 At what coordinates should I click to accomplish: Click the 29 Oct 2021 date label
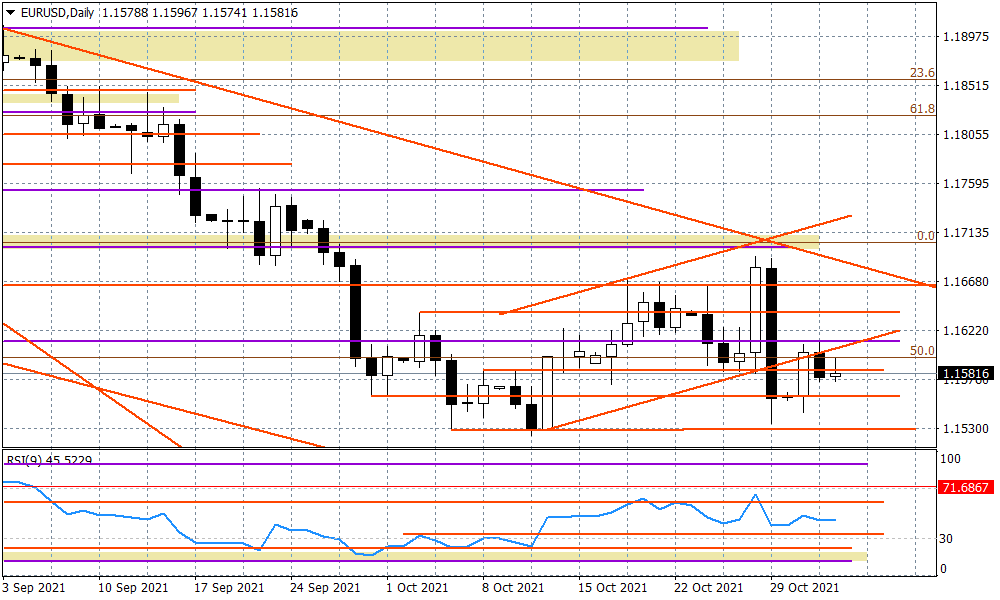coord(805,587)
